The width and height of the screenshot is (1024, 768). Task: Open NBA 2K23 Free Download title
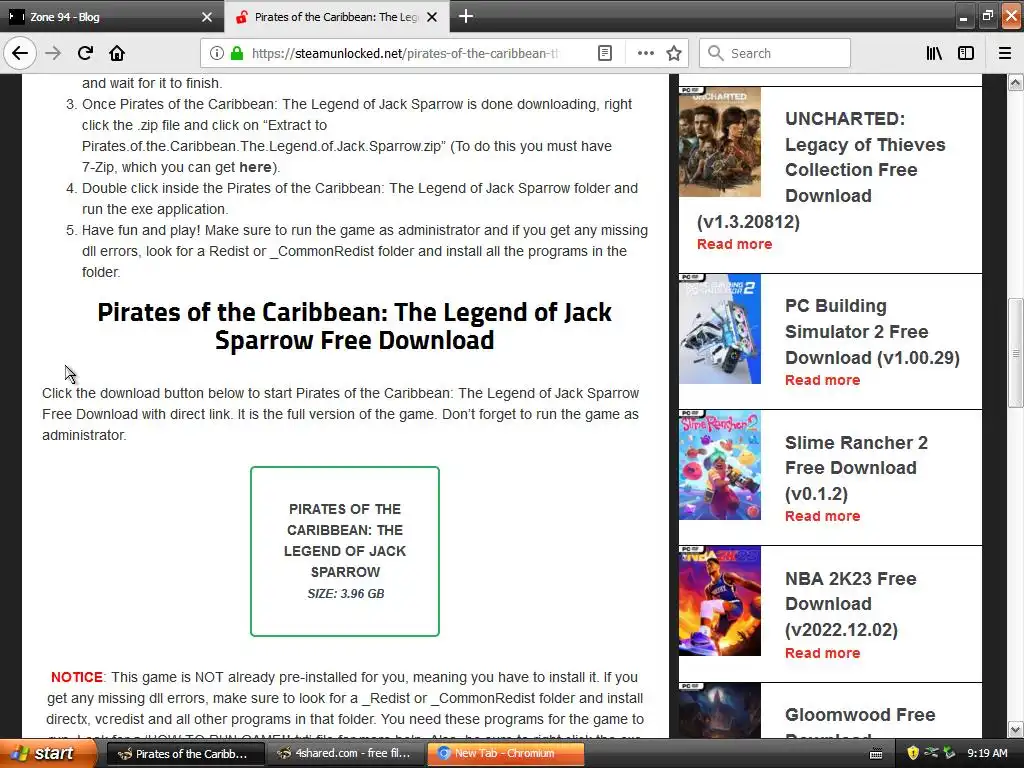tap(850, 604)
